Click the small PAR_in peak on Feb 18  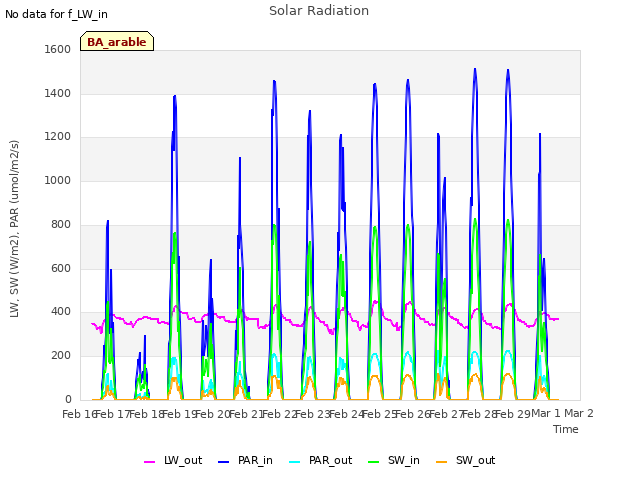coord(144,336)
